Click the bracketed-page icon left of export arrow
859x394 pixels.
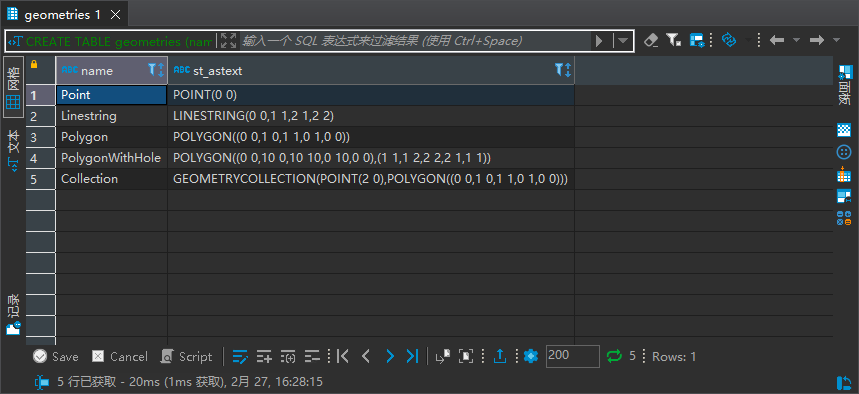click(x=466, y=357)
